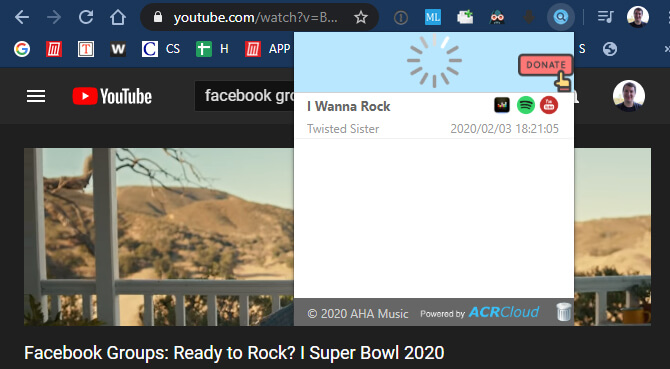Open the YouTube hamburger guide menu

[x=36, y=96]
